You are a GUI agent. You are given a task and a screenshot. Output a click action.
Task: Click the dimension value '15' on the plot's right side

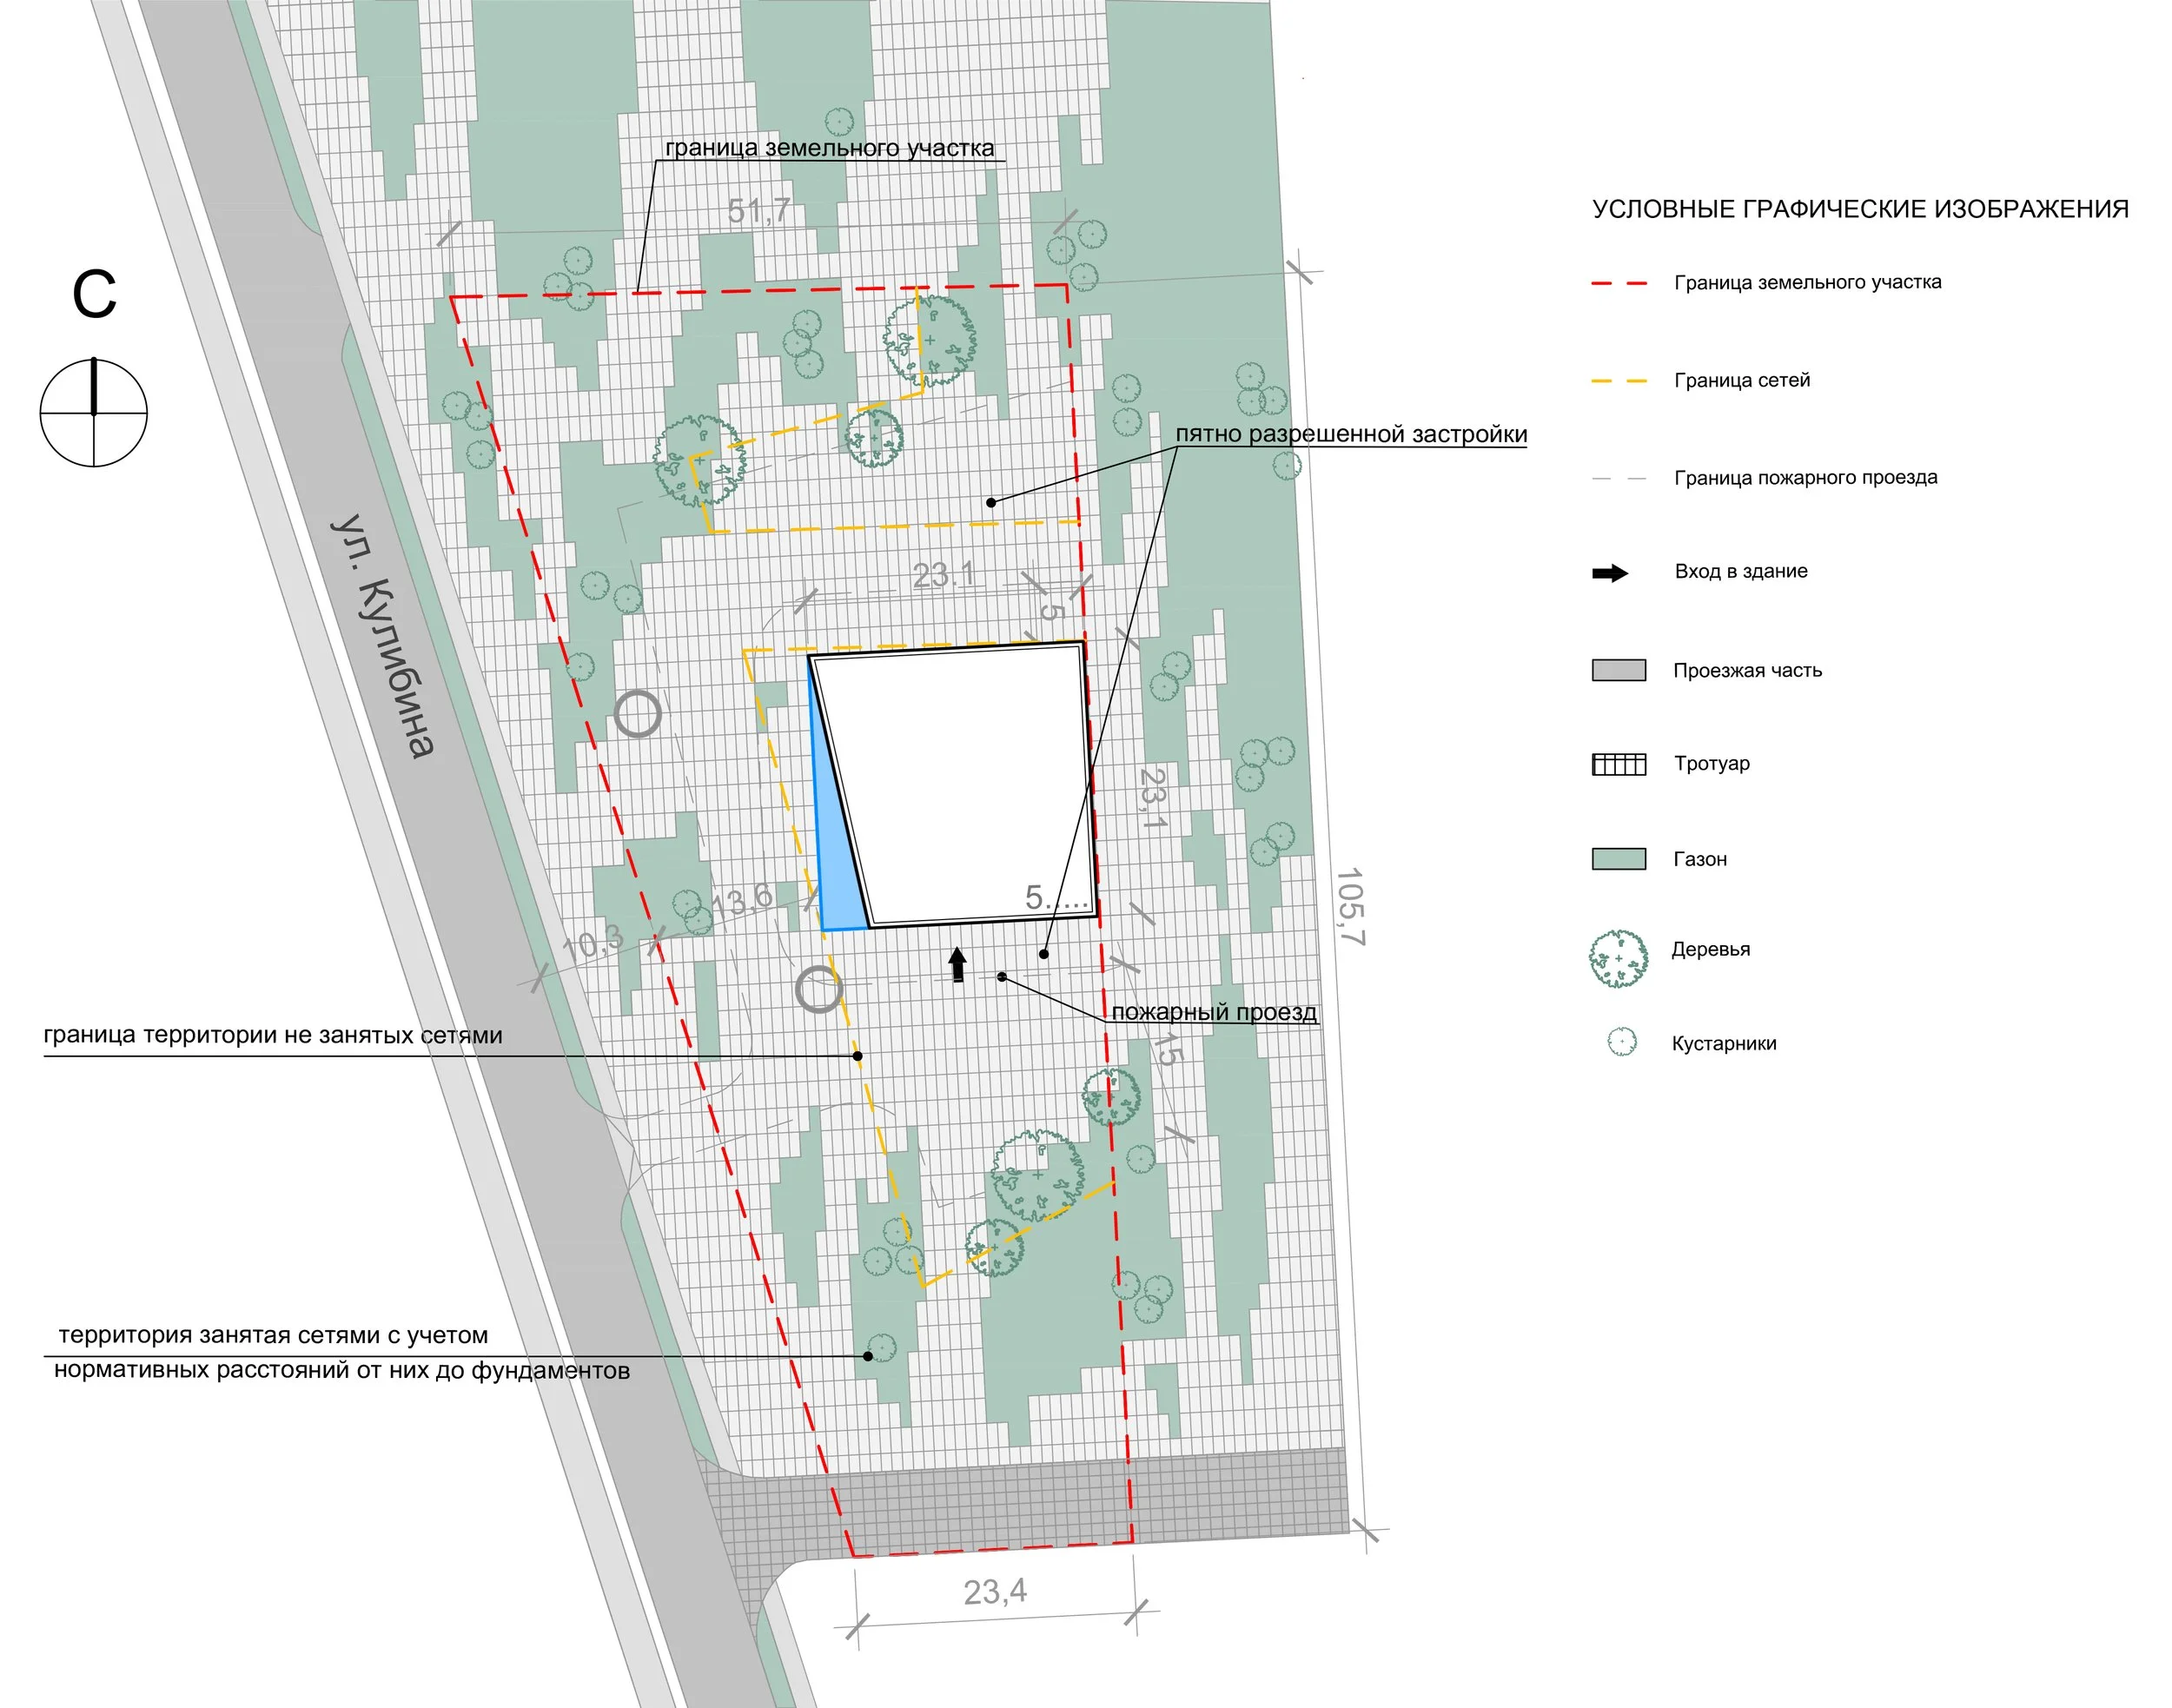pyautogui.click(x=1169, y=1051)
